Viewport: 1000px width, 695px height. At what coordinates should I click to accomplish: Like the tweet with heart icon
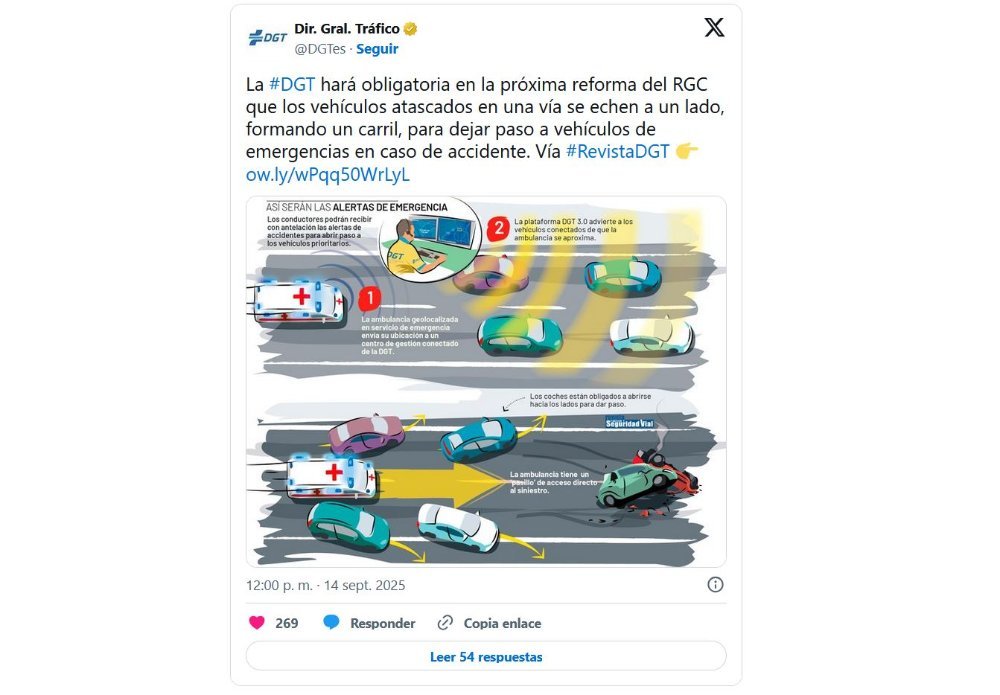pos(256,623)
